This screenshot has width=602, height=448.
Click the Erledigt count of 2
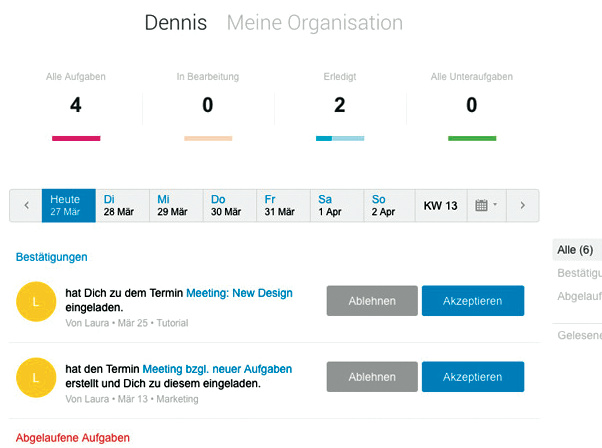point(339,106)
